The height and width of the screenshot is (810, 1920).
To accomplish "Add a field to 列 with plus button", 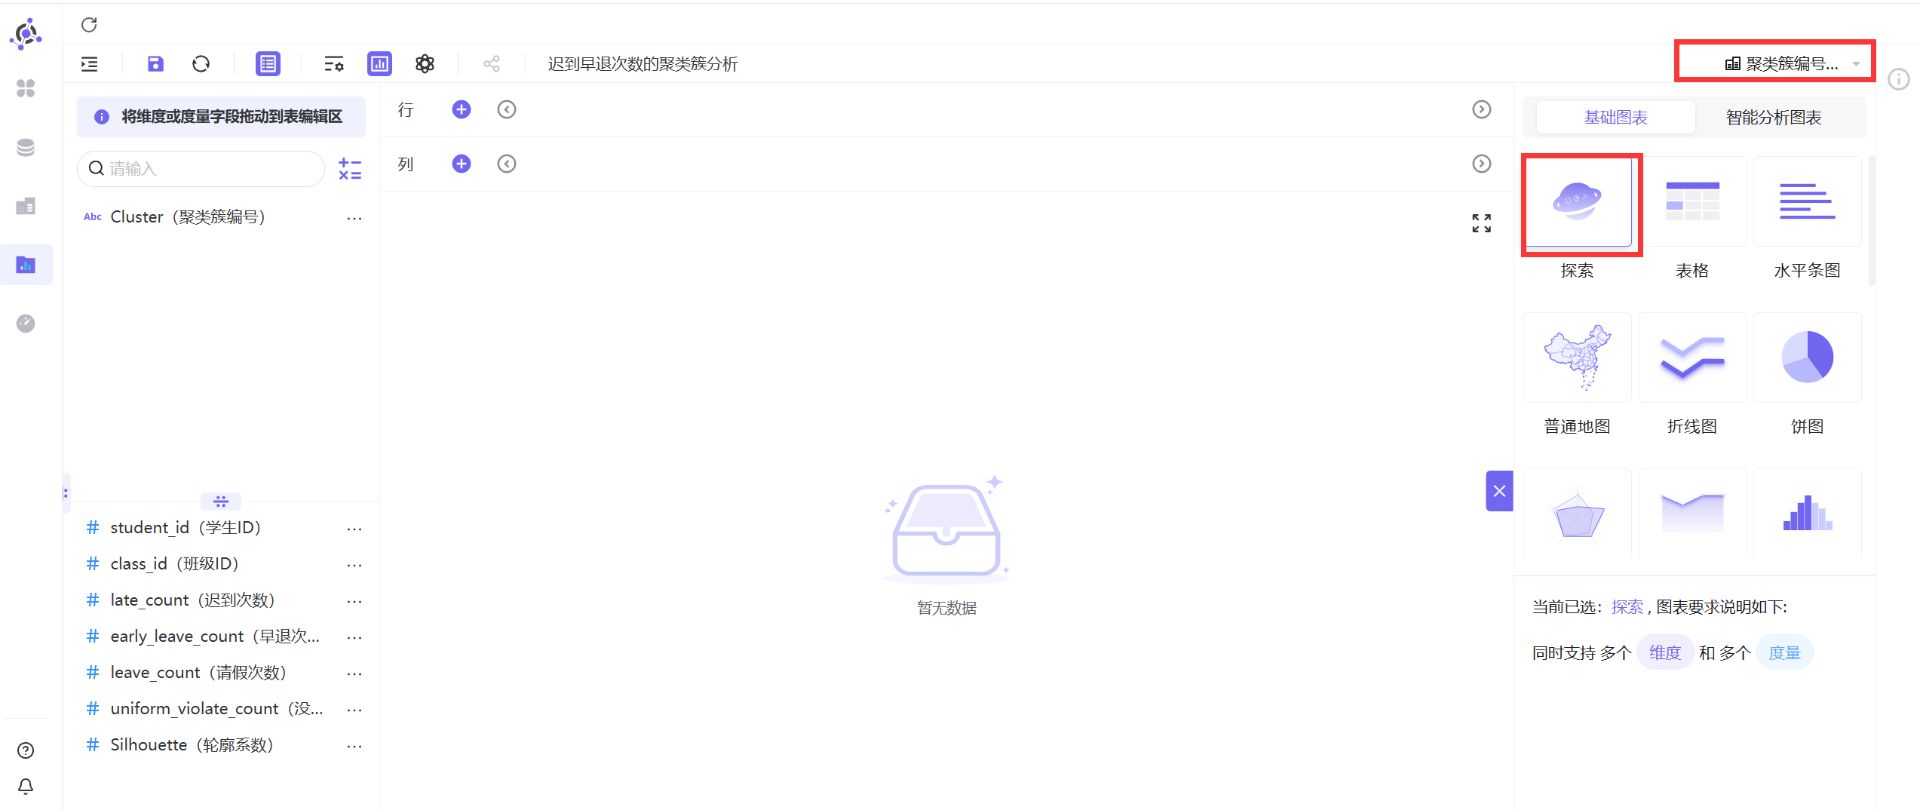I will [x=461, y=164].
